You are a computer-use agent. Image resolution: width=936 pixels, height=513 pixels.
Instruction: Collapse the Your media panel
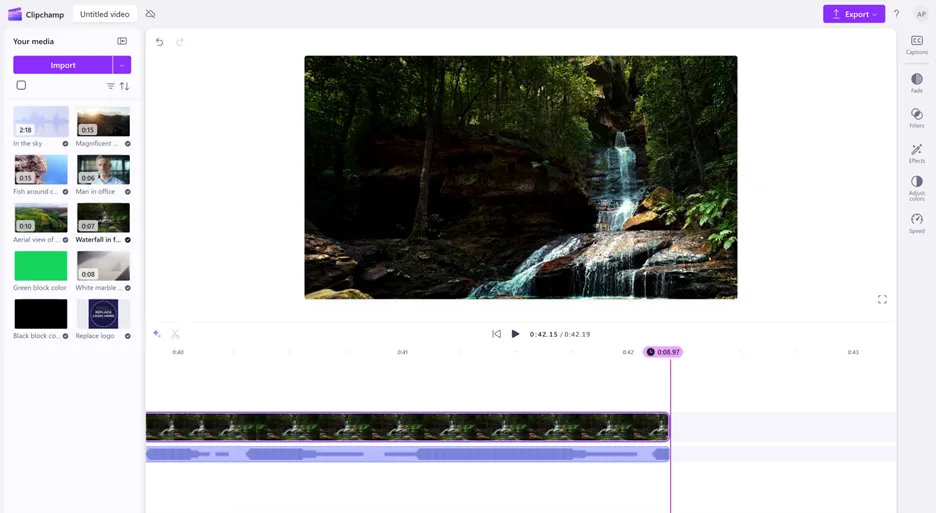(x=122, y=41)
